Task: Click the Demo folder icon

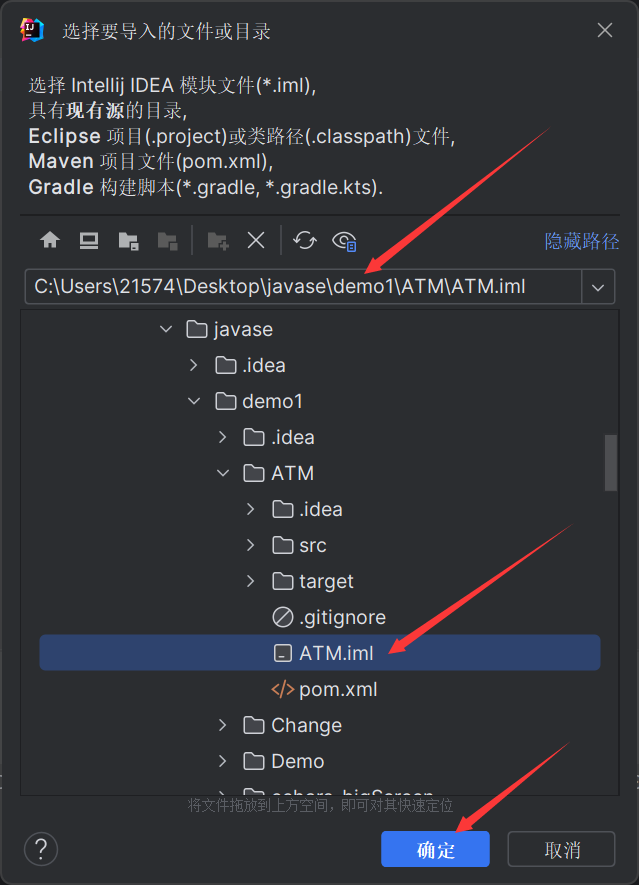Action: [254, 761]
